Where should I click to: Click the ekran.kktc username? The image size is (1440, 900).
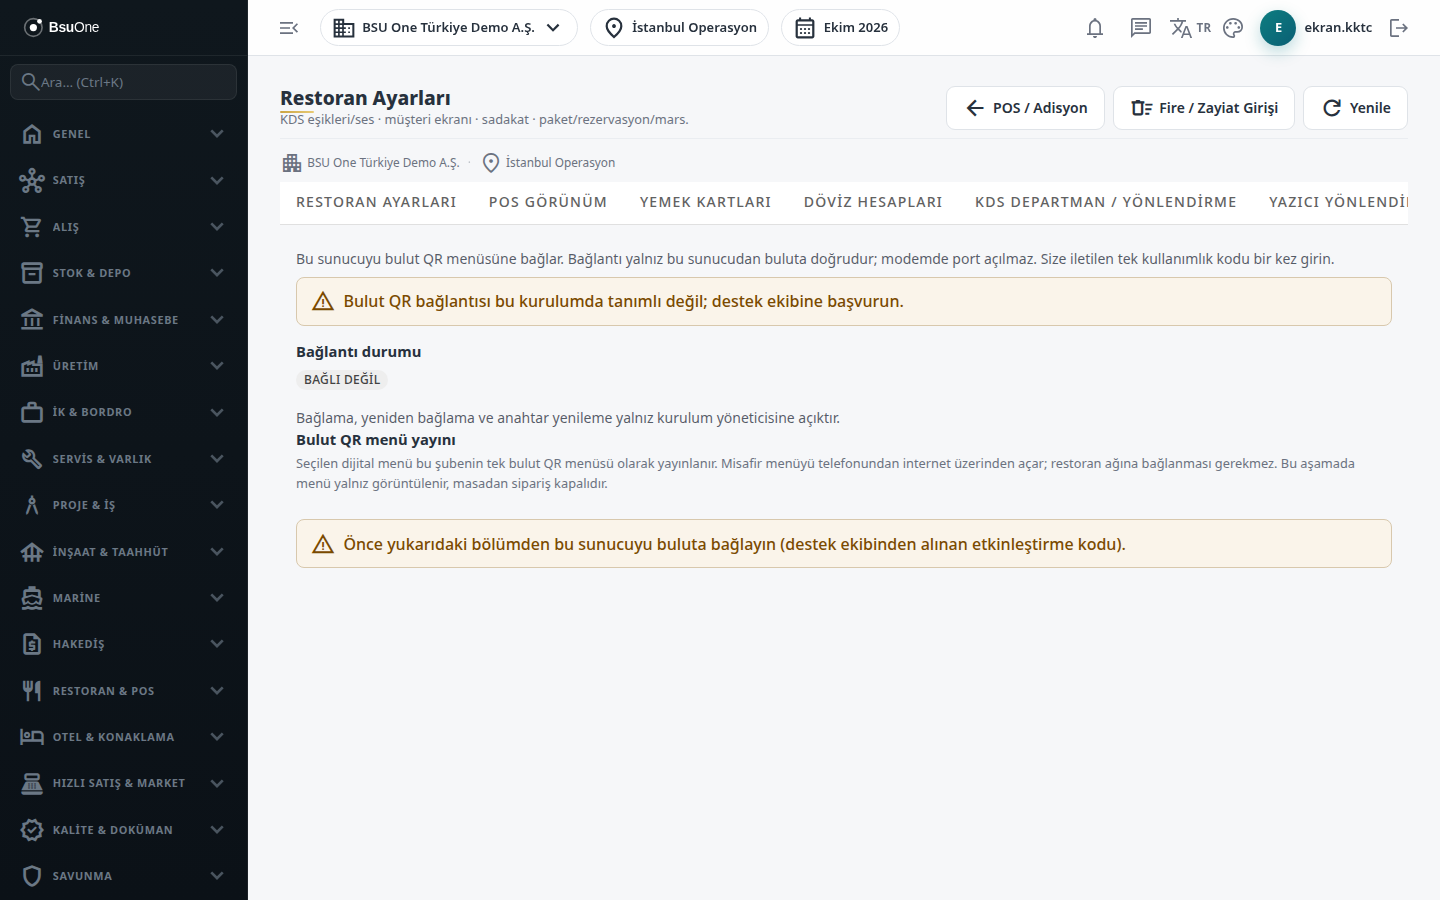(x=1338, y=28)
